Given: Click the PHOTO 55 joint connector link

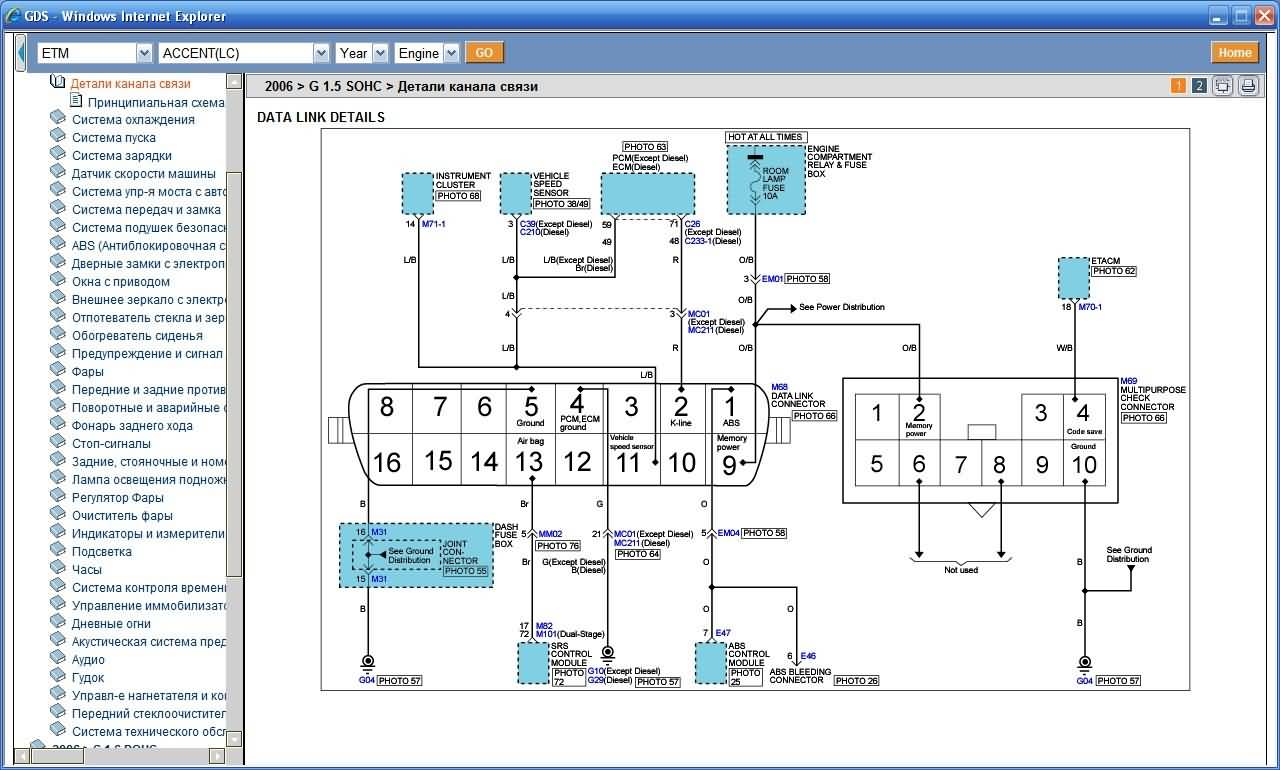Looking at the screenshot, I should 466,571.
